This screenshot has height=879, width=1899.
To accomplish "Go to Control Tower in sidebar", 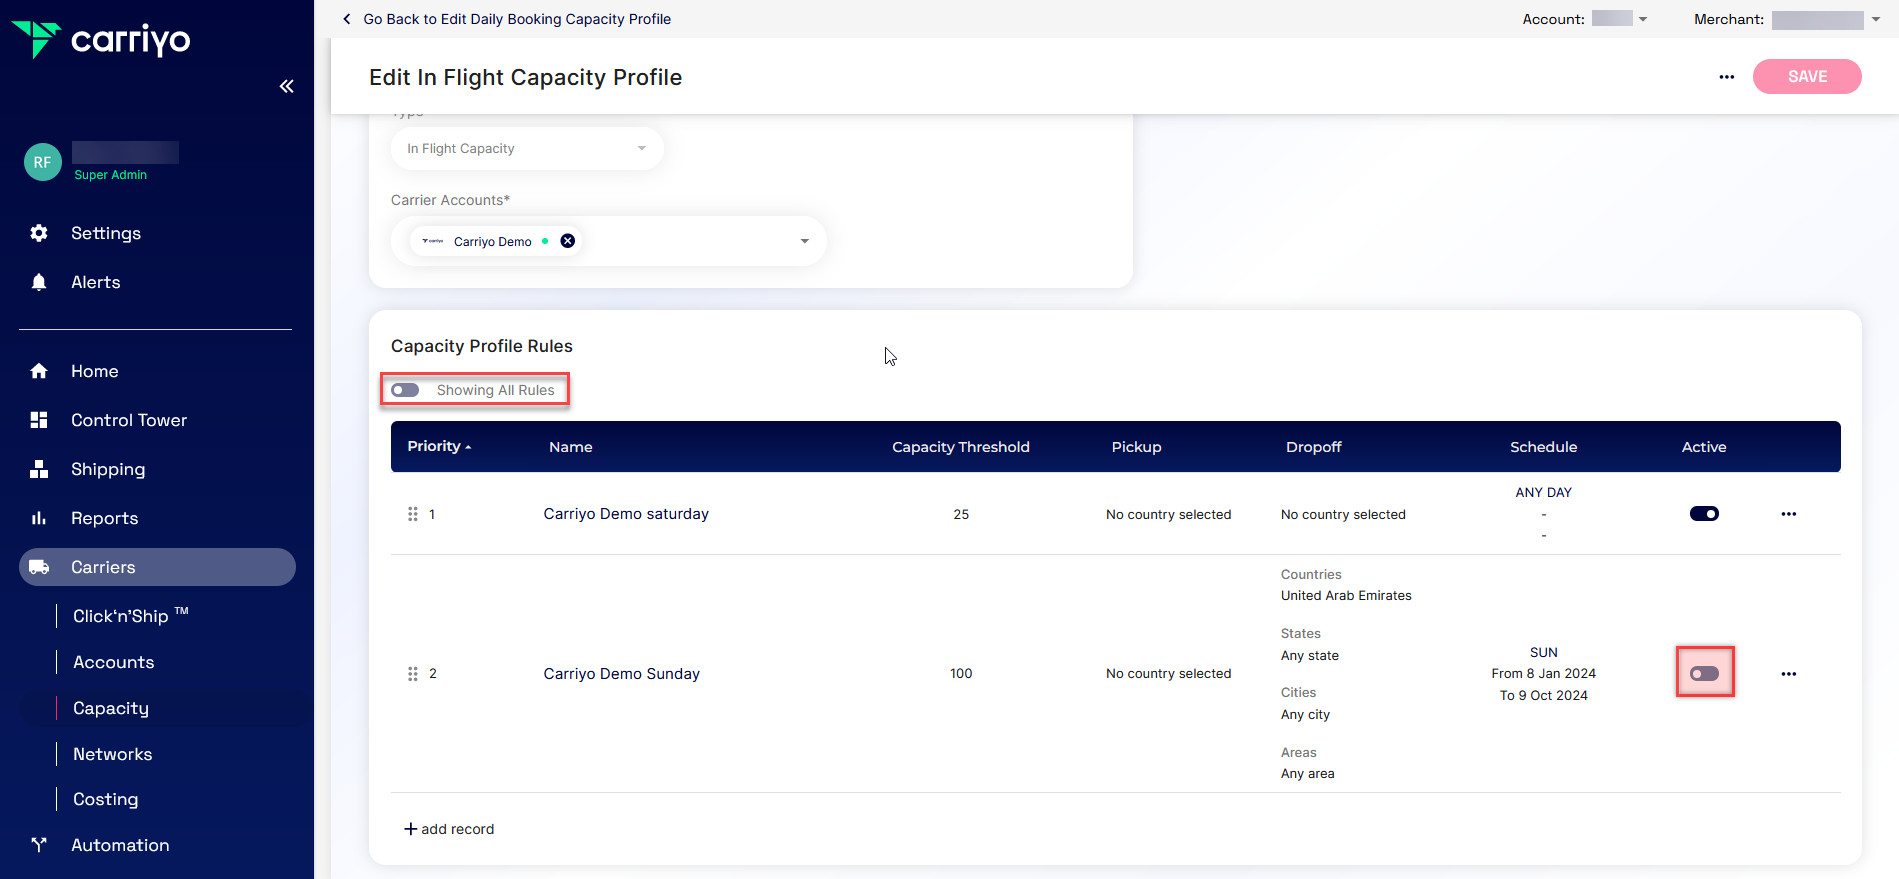I will [128, 420].
